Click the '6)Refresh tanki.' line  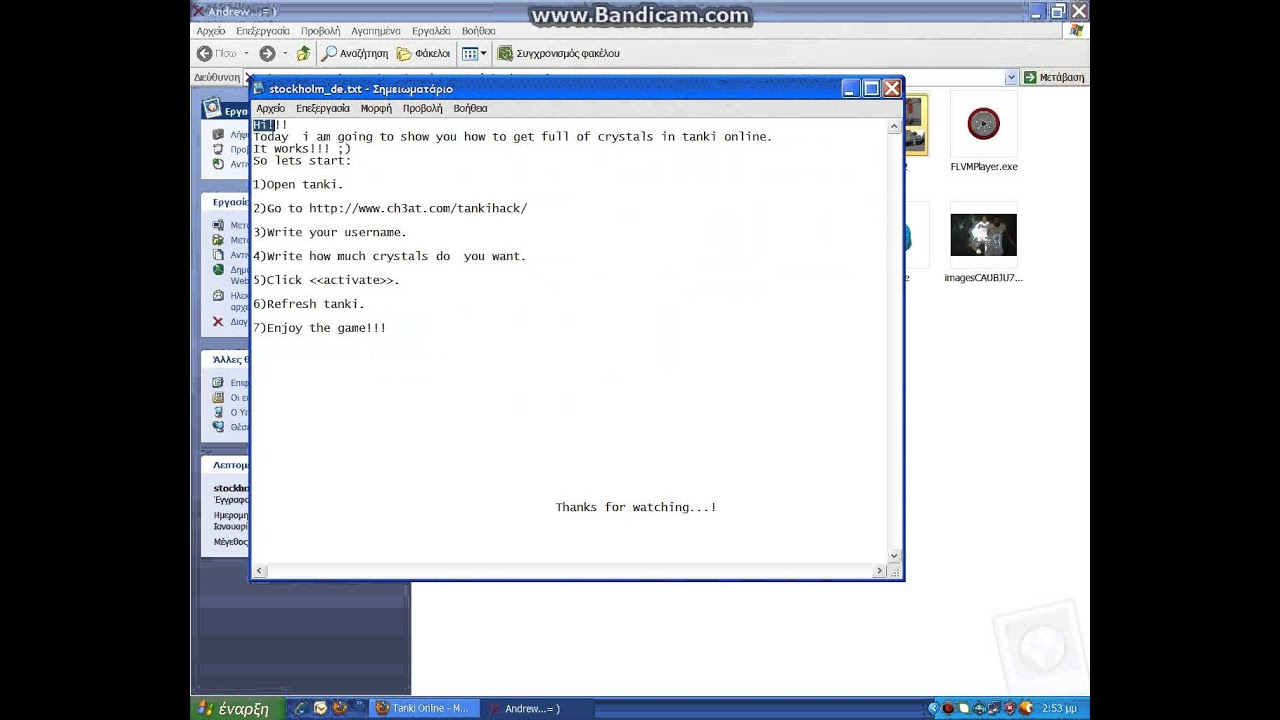tap(309, 304)
